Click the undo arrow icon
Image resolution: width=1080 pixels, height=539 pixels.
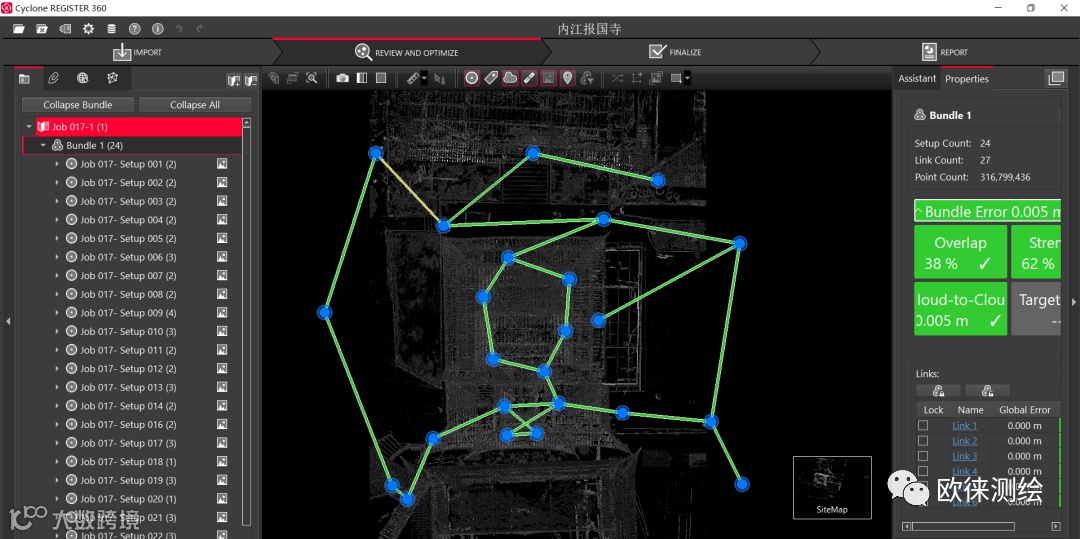point(180,29)
